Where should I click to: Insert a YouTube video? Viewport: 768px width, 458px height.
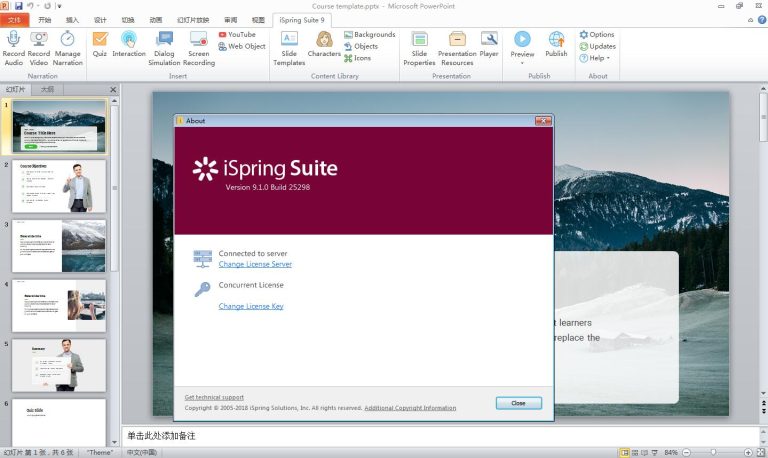point(237,34)
